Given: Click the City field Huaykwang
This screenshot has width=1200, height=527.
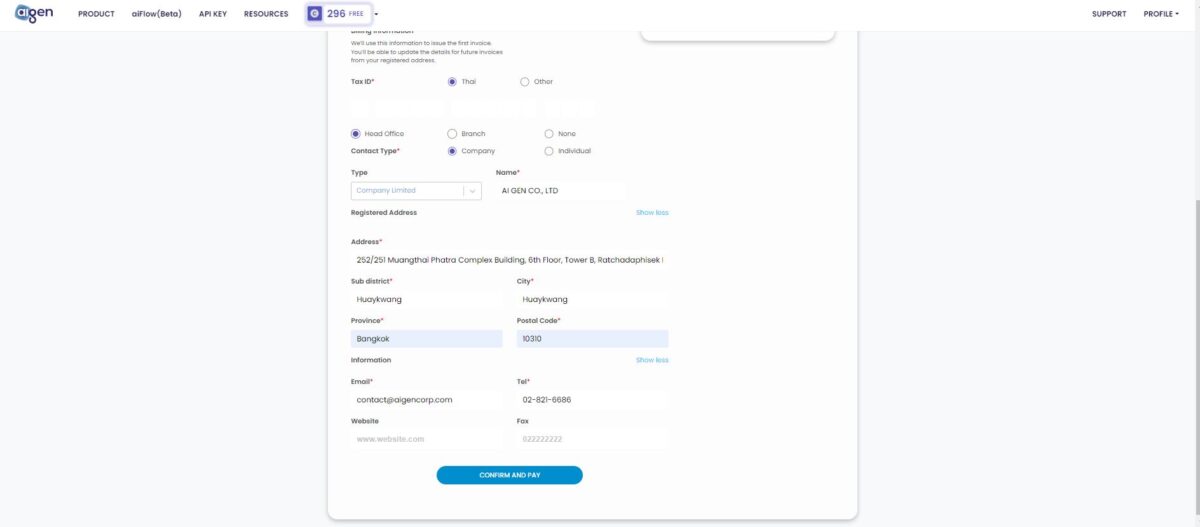Looking at the screenshot, I should click(x=593, y=299).
